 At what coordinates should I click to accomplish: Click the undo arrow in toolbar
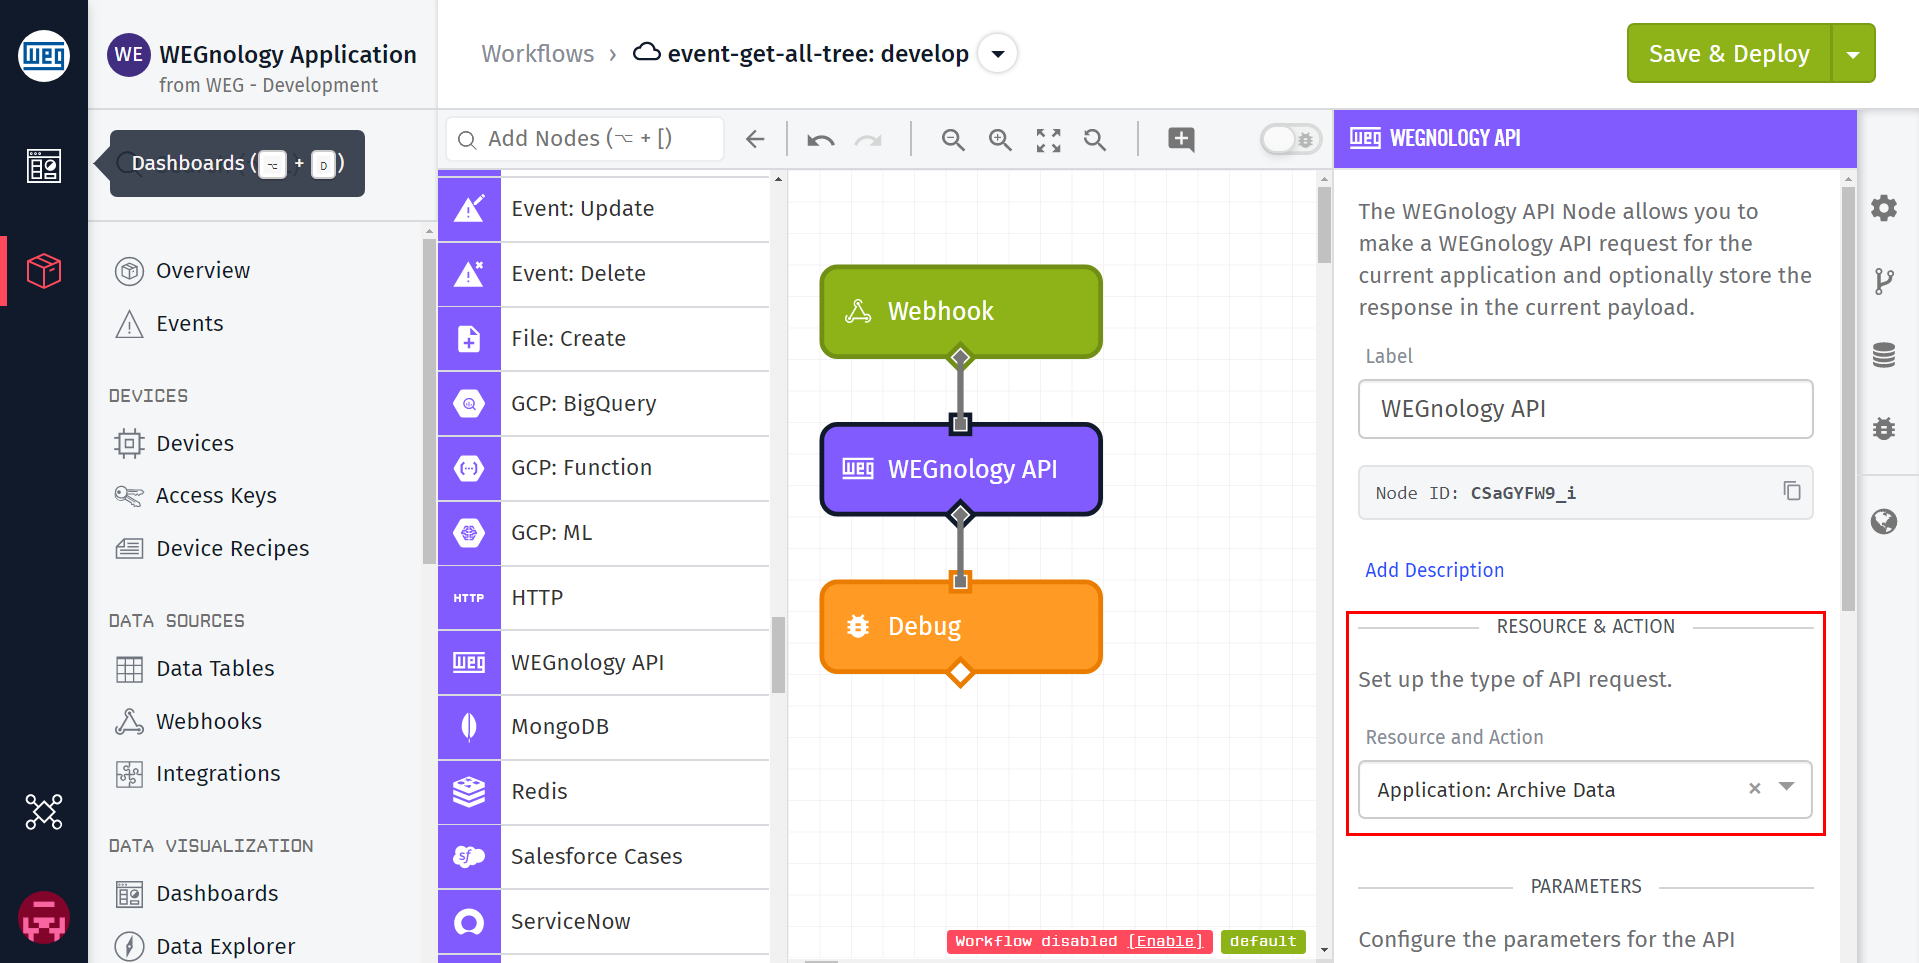(x=821, y=140)
